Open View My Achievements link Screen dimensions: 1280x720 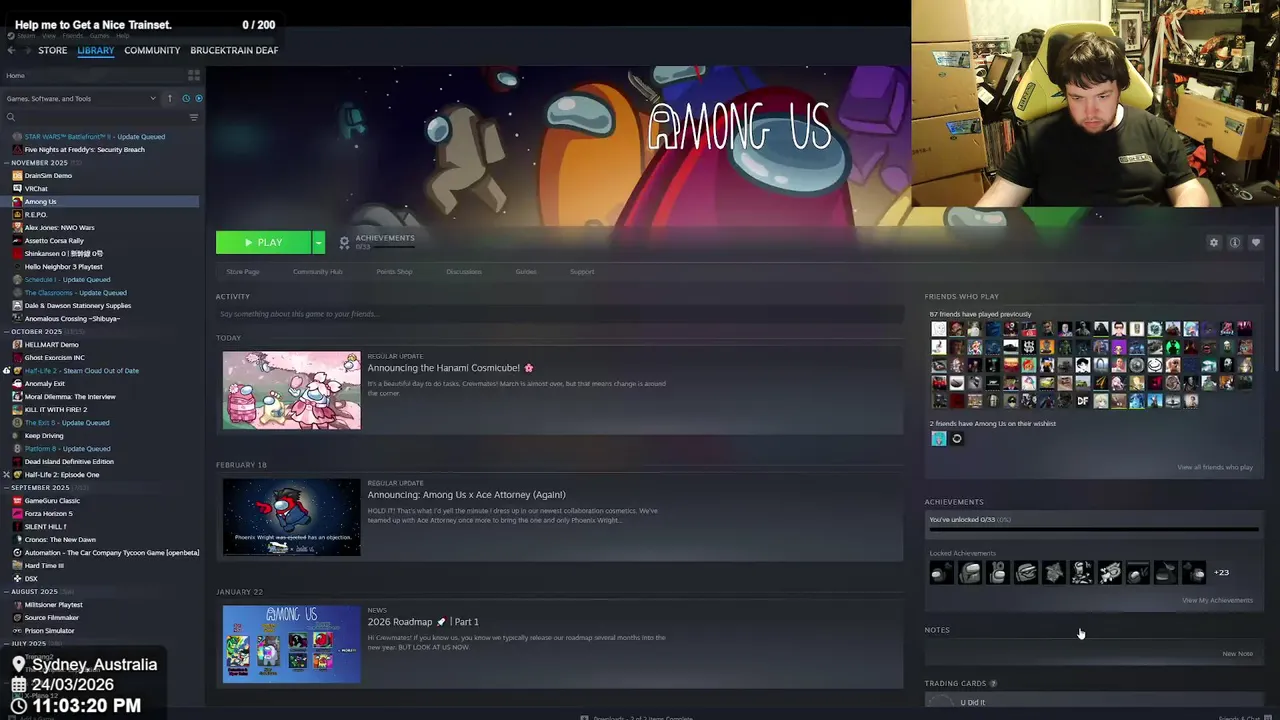tap(1217, 600)
